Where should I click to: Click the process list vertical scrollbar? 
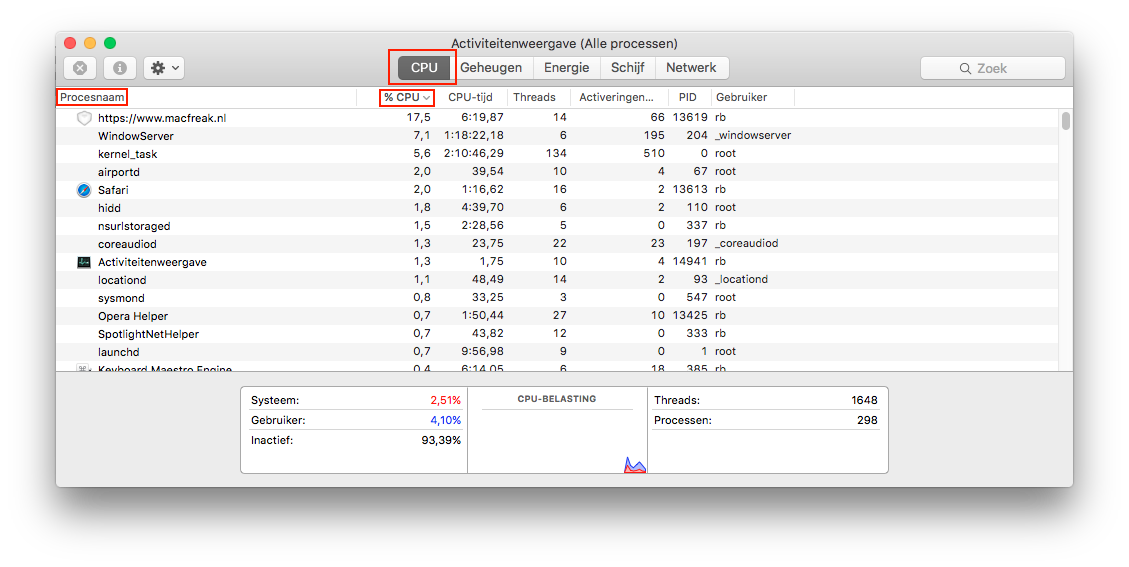1066,121
